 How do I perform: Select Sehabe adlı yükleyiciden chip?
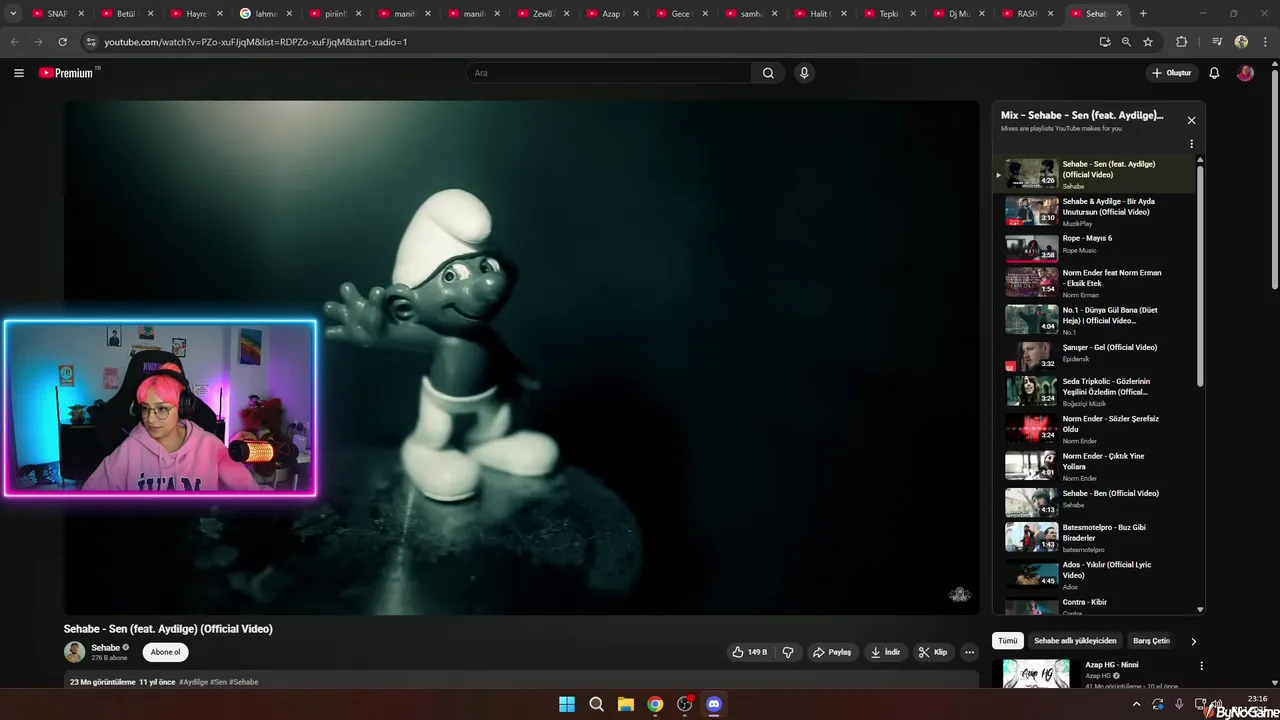1075,641
